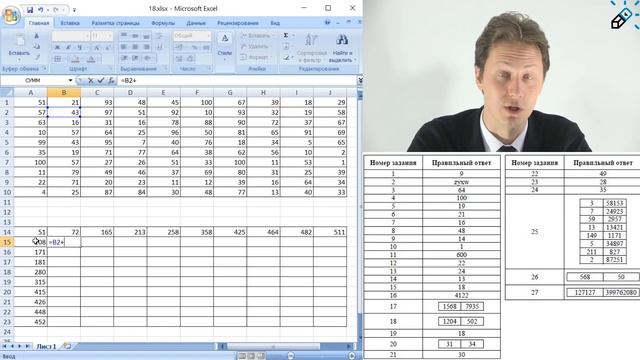Click into the formula bar showing =B2+

(x=237, y=81)
